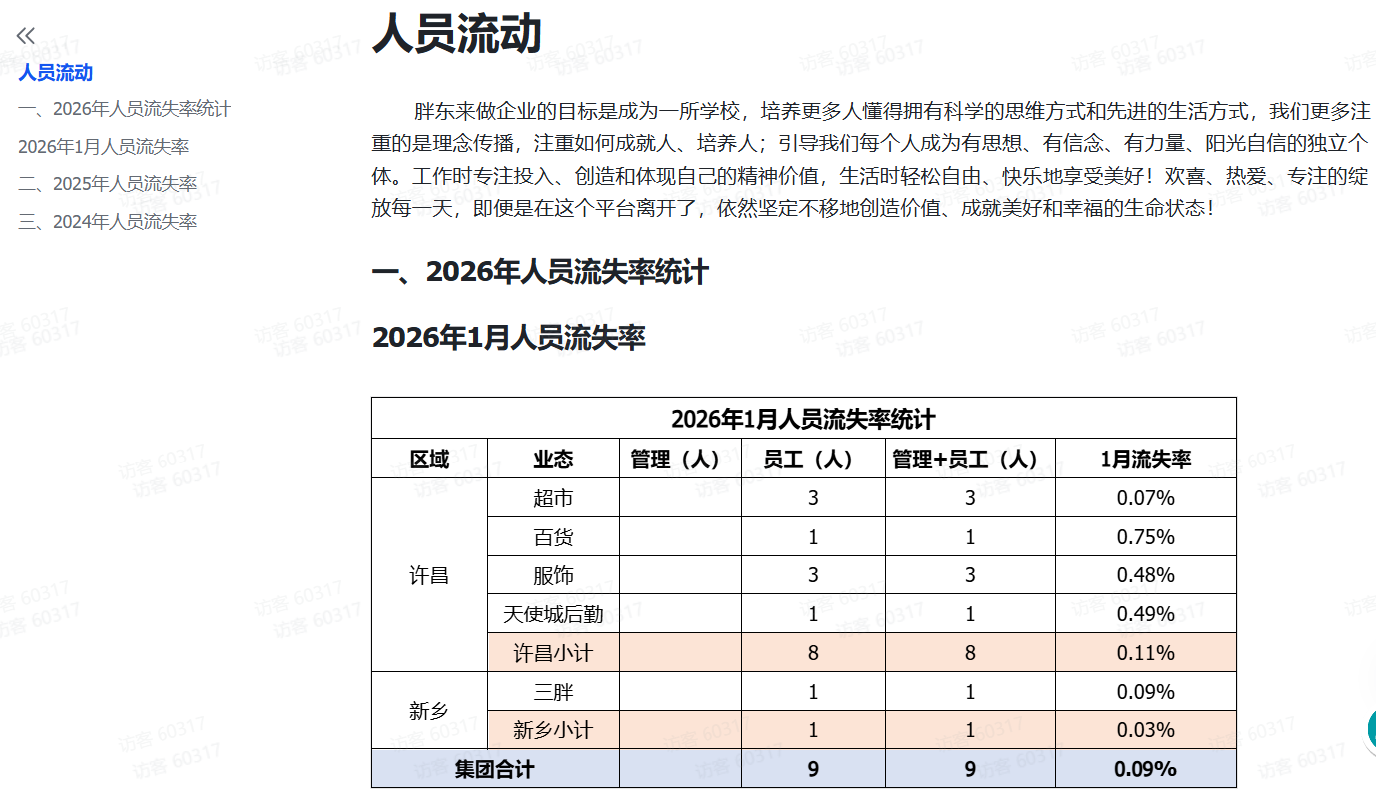Click the 超市 cell in the table
The width and height of the screenshot is (1376, 791).
553,498
